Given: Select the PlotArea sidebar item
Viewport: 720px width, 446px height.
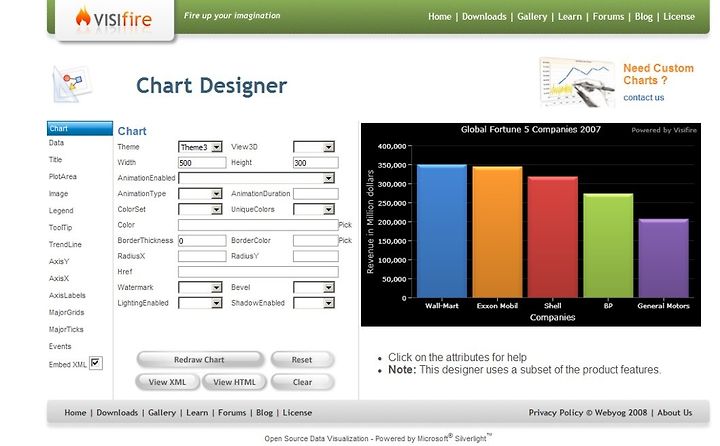Looking at the screenshot, I should point(63,177).
